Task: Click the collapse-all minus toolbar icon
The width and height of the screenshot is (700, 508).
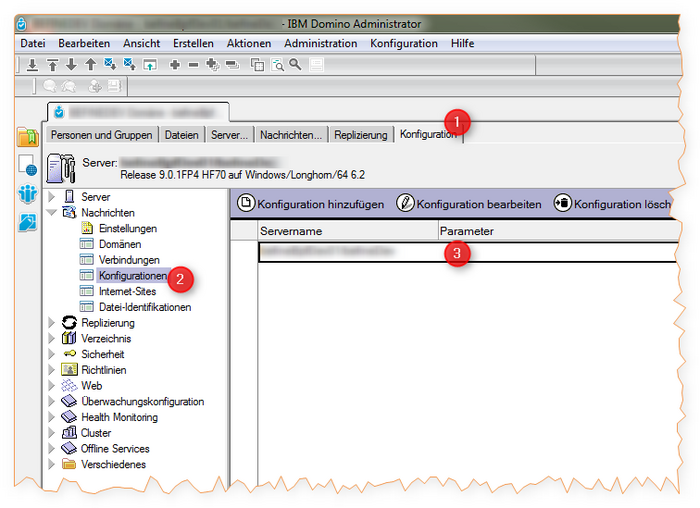Action: [231, 65]
